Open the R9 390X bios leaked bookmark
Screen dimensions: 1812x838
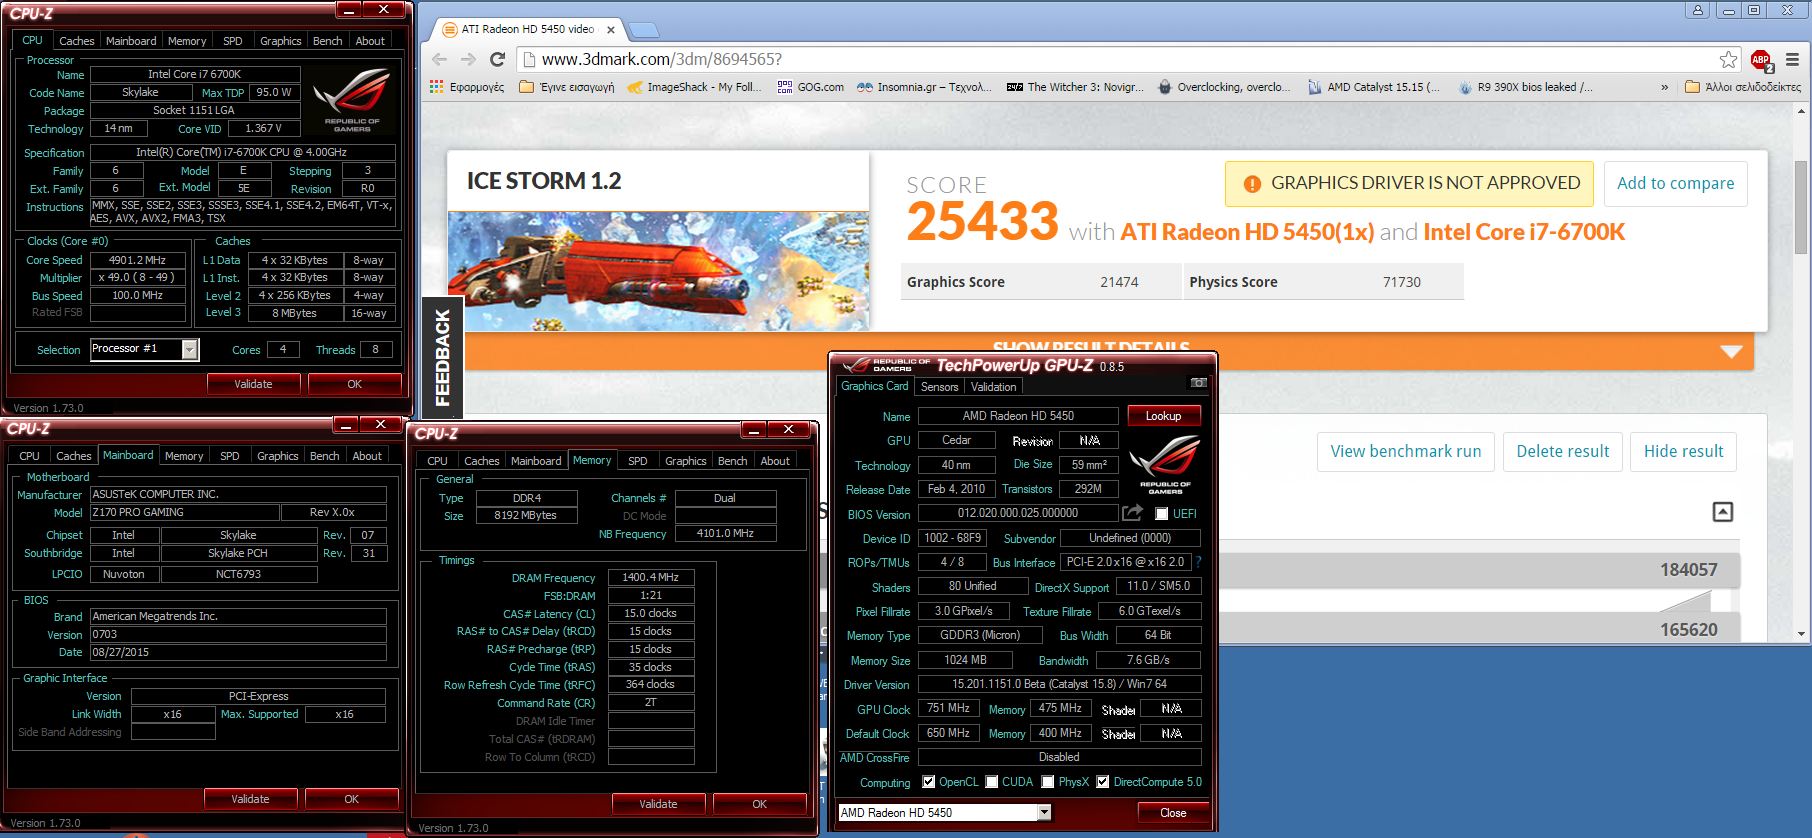point(1525,87)
